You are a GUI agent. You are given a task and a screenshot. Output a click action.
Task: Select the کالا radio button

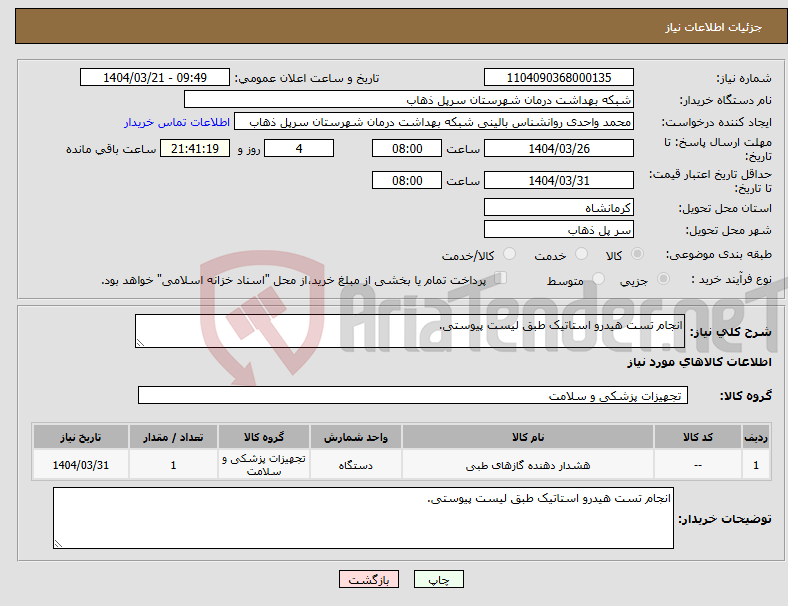pos(637,254)
